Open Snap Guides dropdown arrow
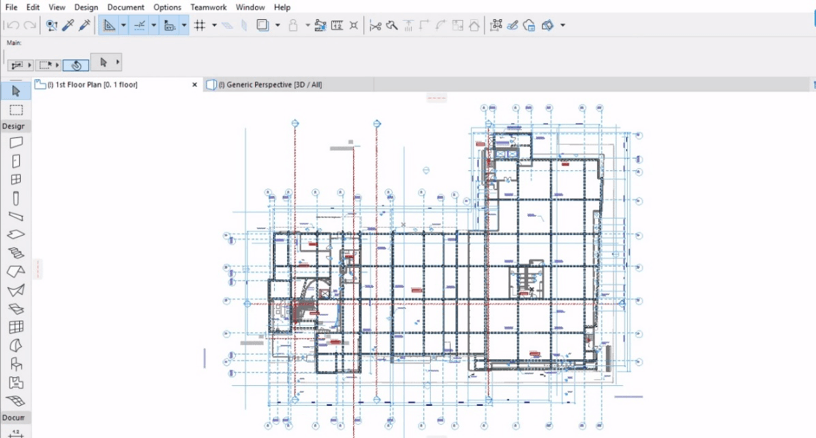The width and height of the screenshot is (816, 438). tap(154, 25)
